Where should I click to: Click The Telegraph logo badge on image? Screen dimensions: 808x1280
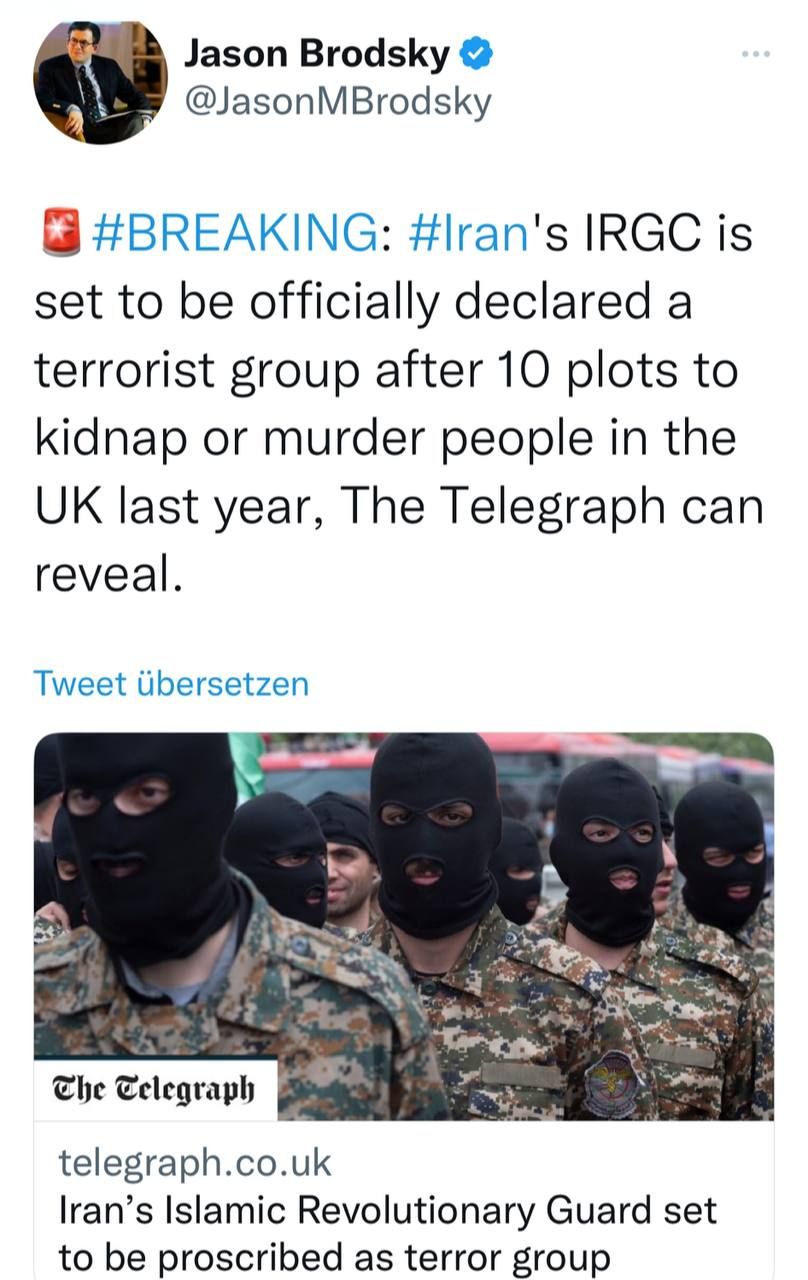click(155, 1088)
